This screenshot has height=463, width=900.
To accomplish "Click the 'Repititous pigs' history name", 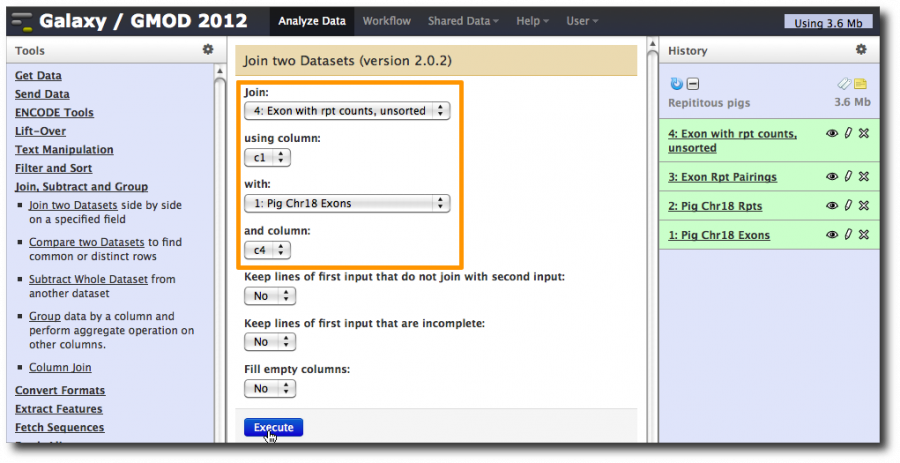I will tap(709, 103).
